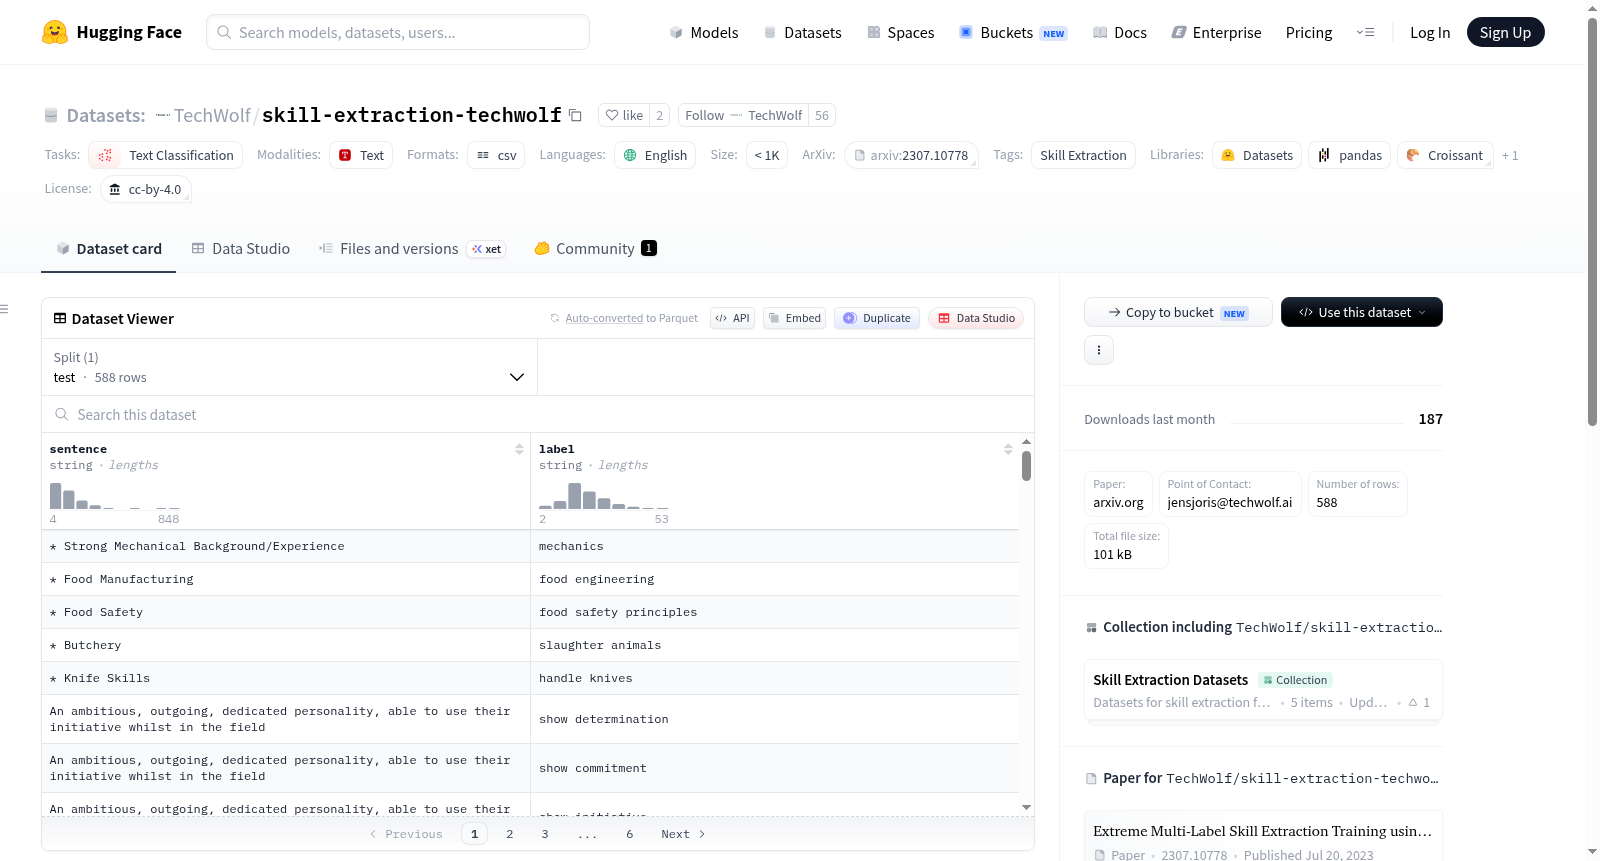1600x861 pixels.
Task: Open the cc-by-4.0 license tag
Action: (146, 189)
